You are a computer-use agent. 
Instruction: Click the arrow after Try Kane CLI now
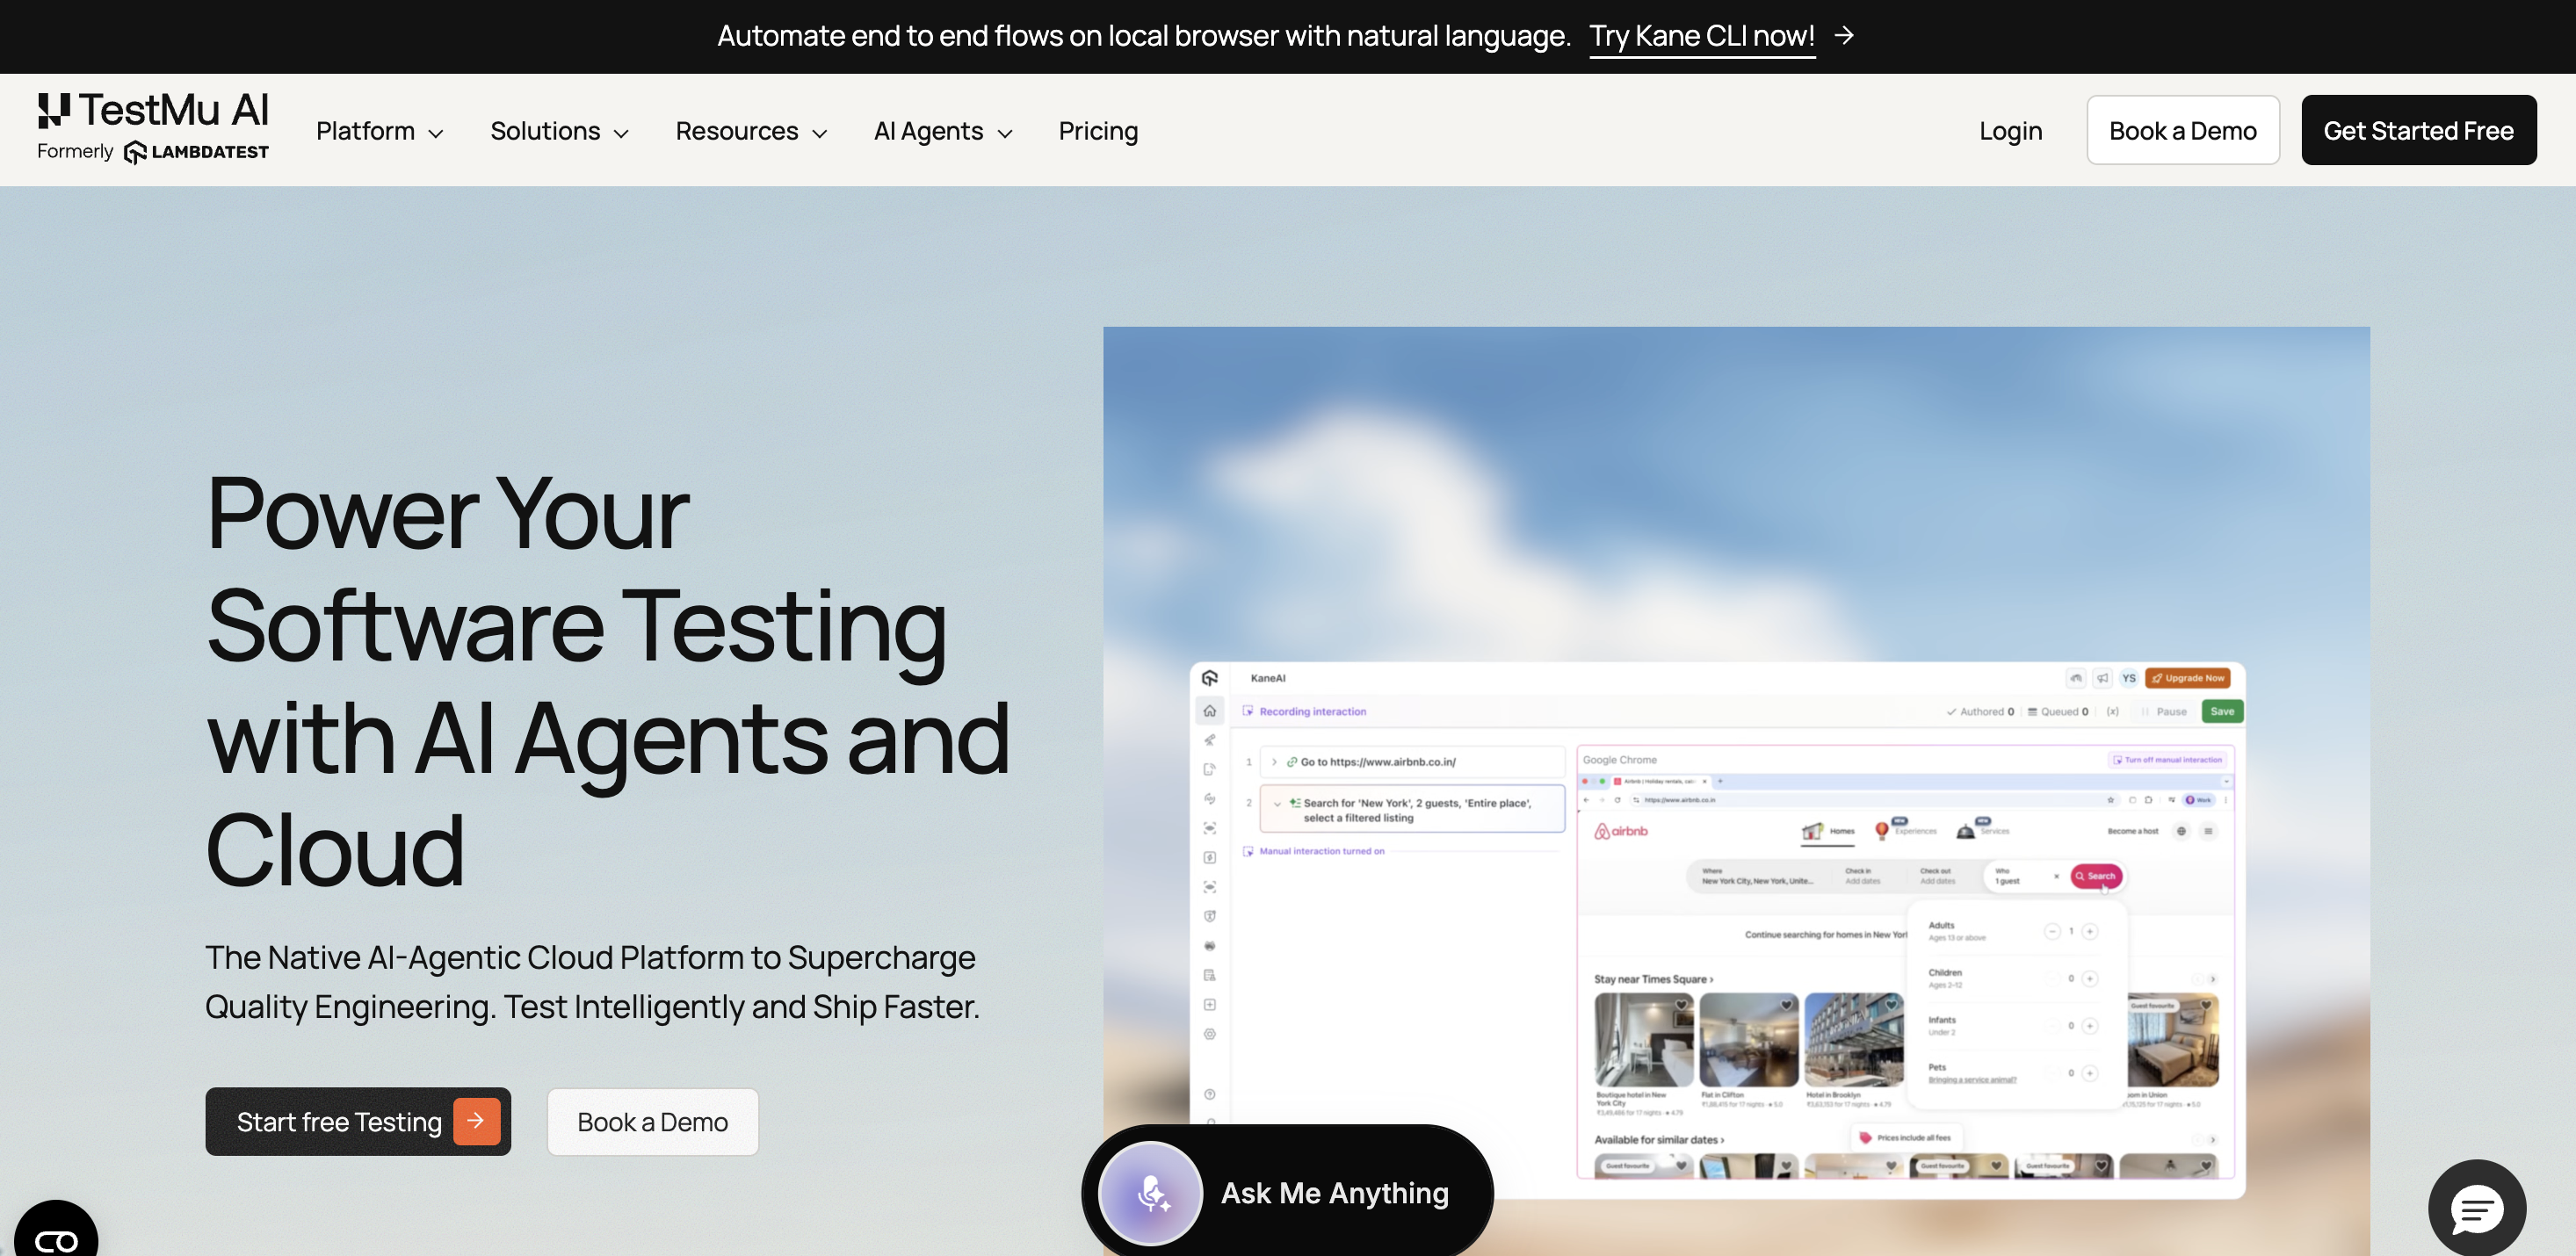tap(1844, 36)
